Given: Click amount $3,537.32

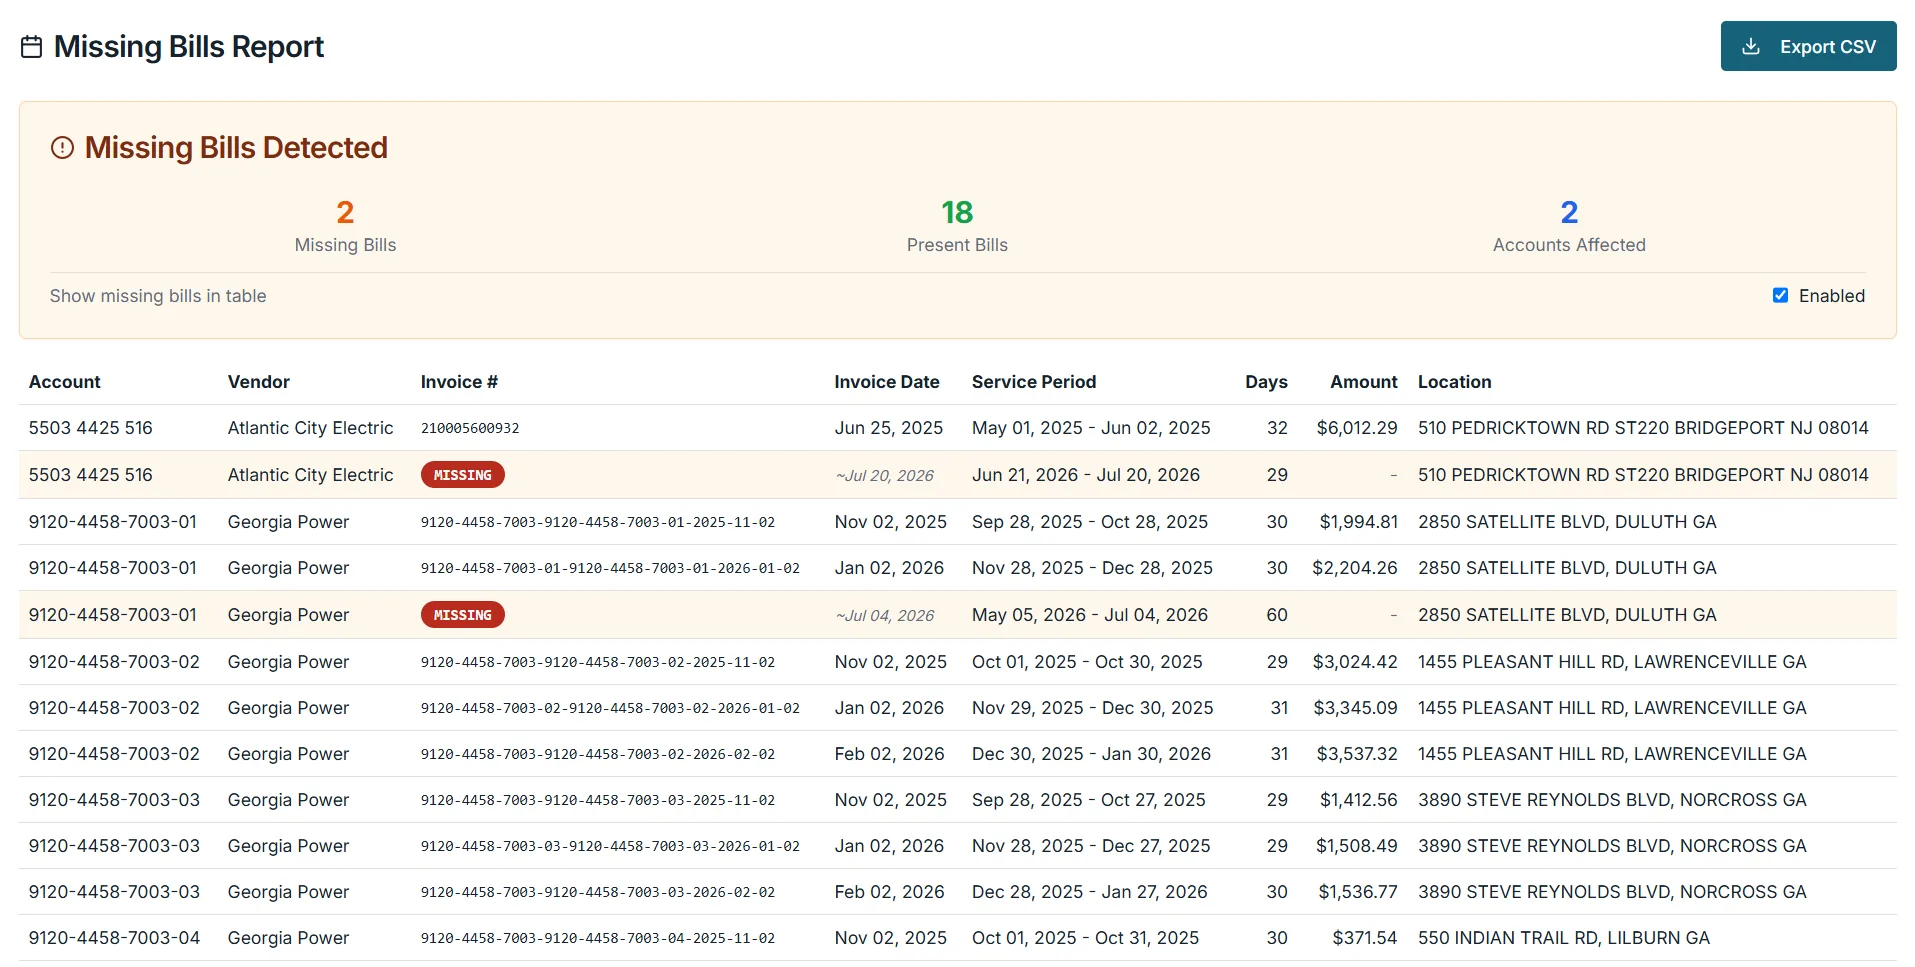Looking at the screenshot, I should coord(1357,754).
